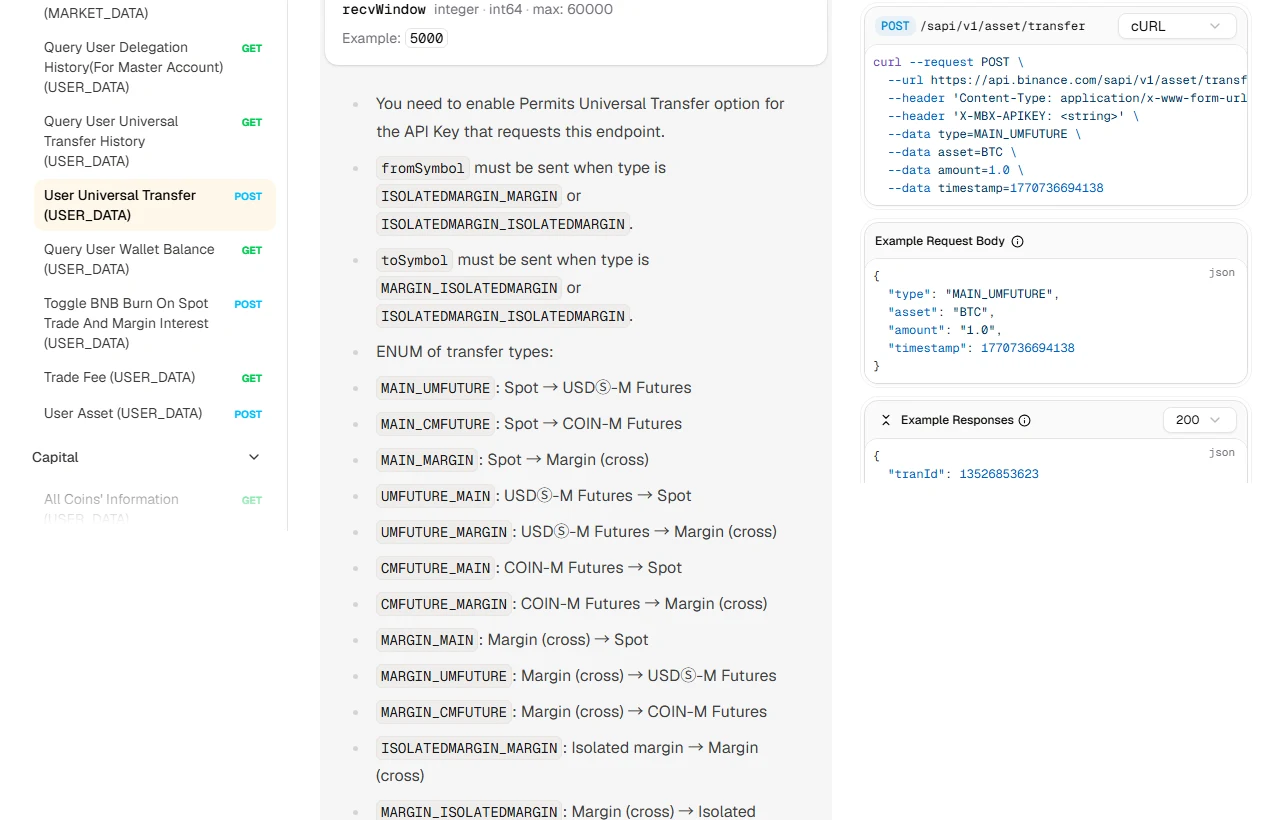
Task: Click the info icon beside Example Responses
Action: coord(1024,420)
